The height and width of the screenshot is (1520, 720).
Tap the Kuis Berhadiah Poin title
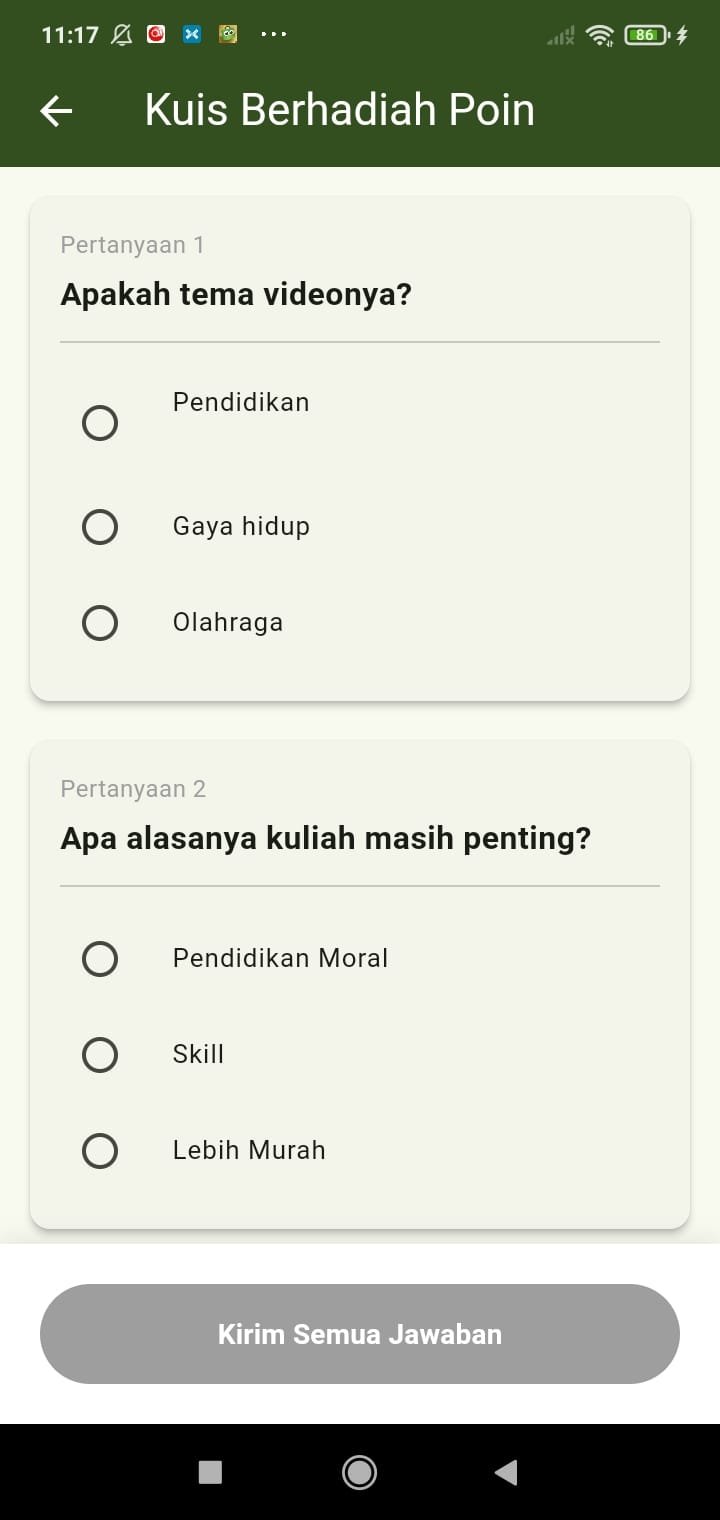[339, 110]
